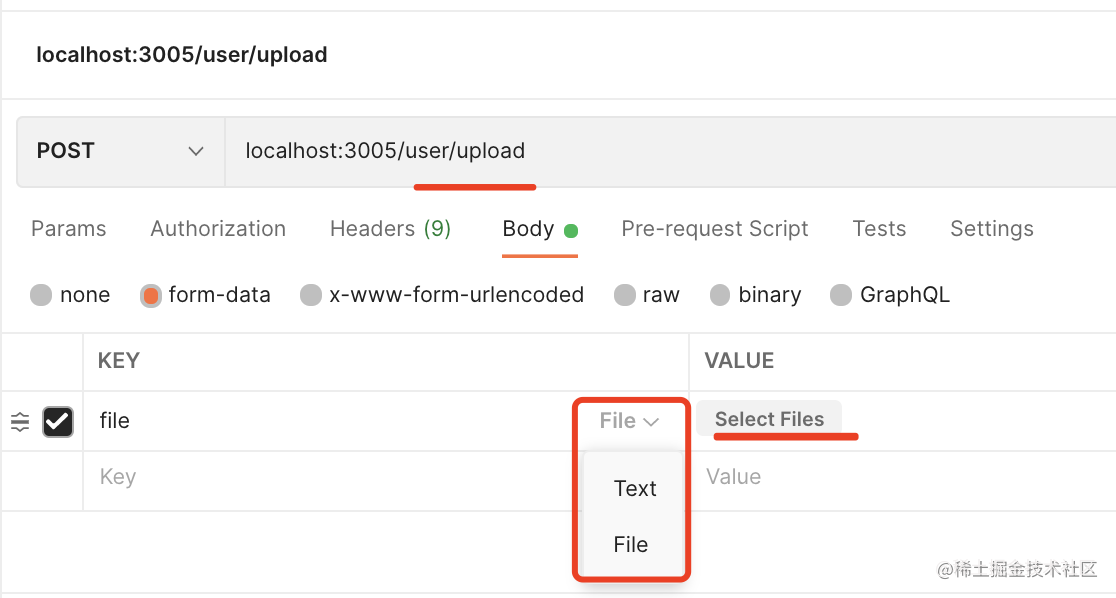Screen dimensions: 1116x598
Task: Click the Select Files button
Action: click(x=769, y=420)
